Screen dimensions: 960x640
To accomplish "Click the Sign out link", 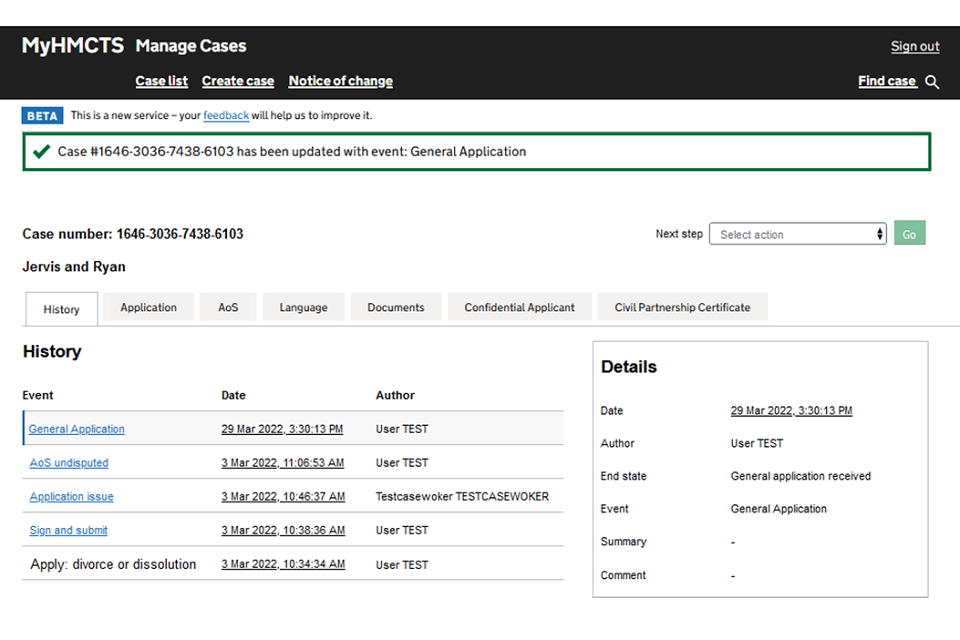I will coord(914,46).
